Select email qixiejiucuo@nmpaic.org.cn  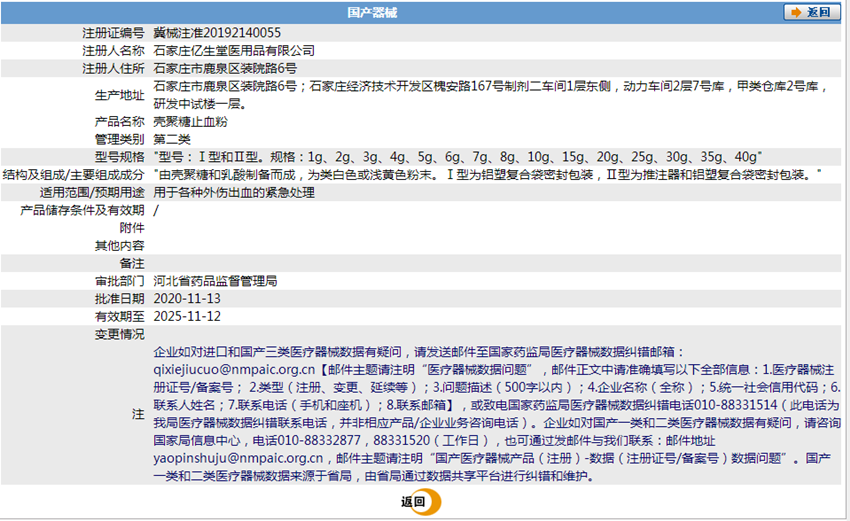coord(234,370)
